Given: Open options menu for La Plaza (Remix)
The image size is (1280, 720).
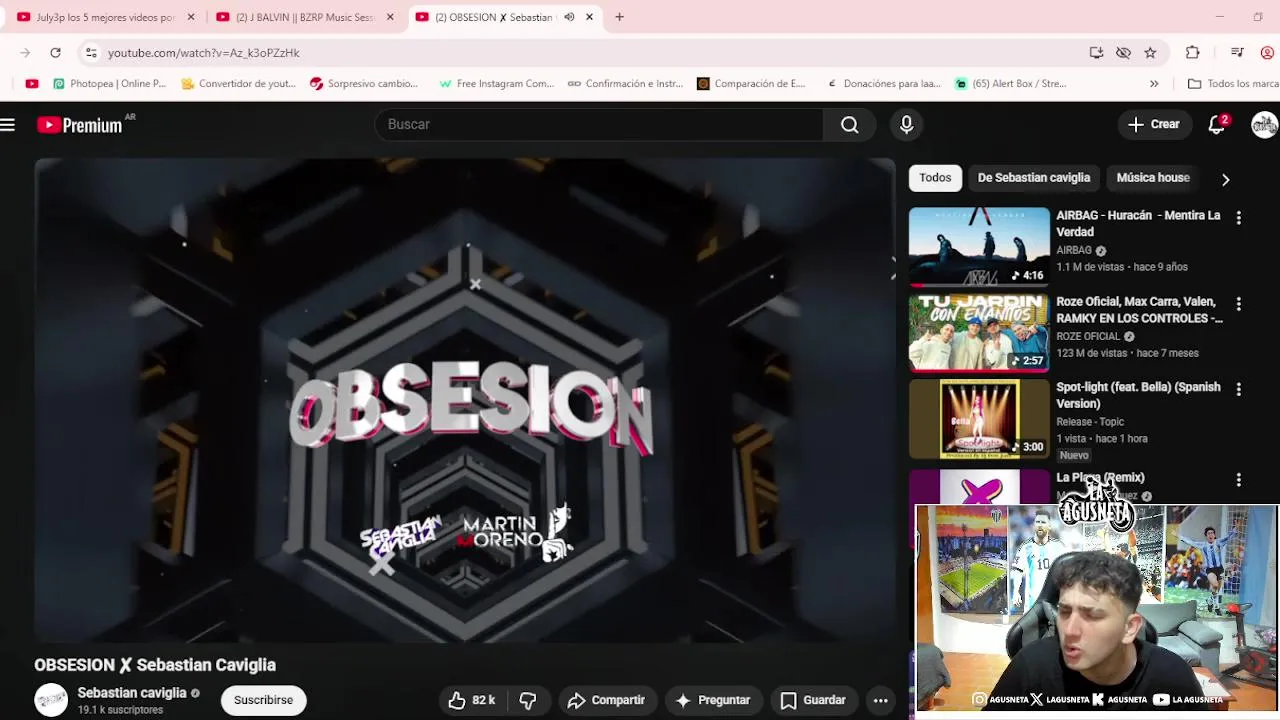Looking at the screenshot, I should tap(1238, 480).
